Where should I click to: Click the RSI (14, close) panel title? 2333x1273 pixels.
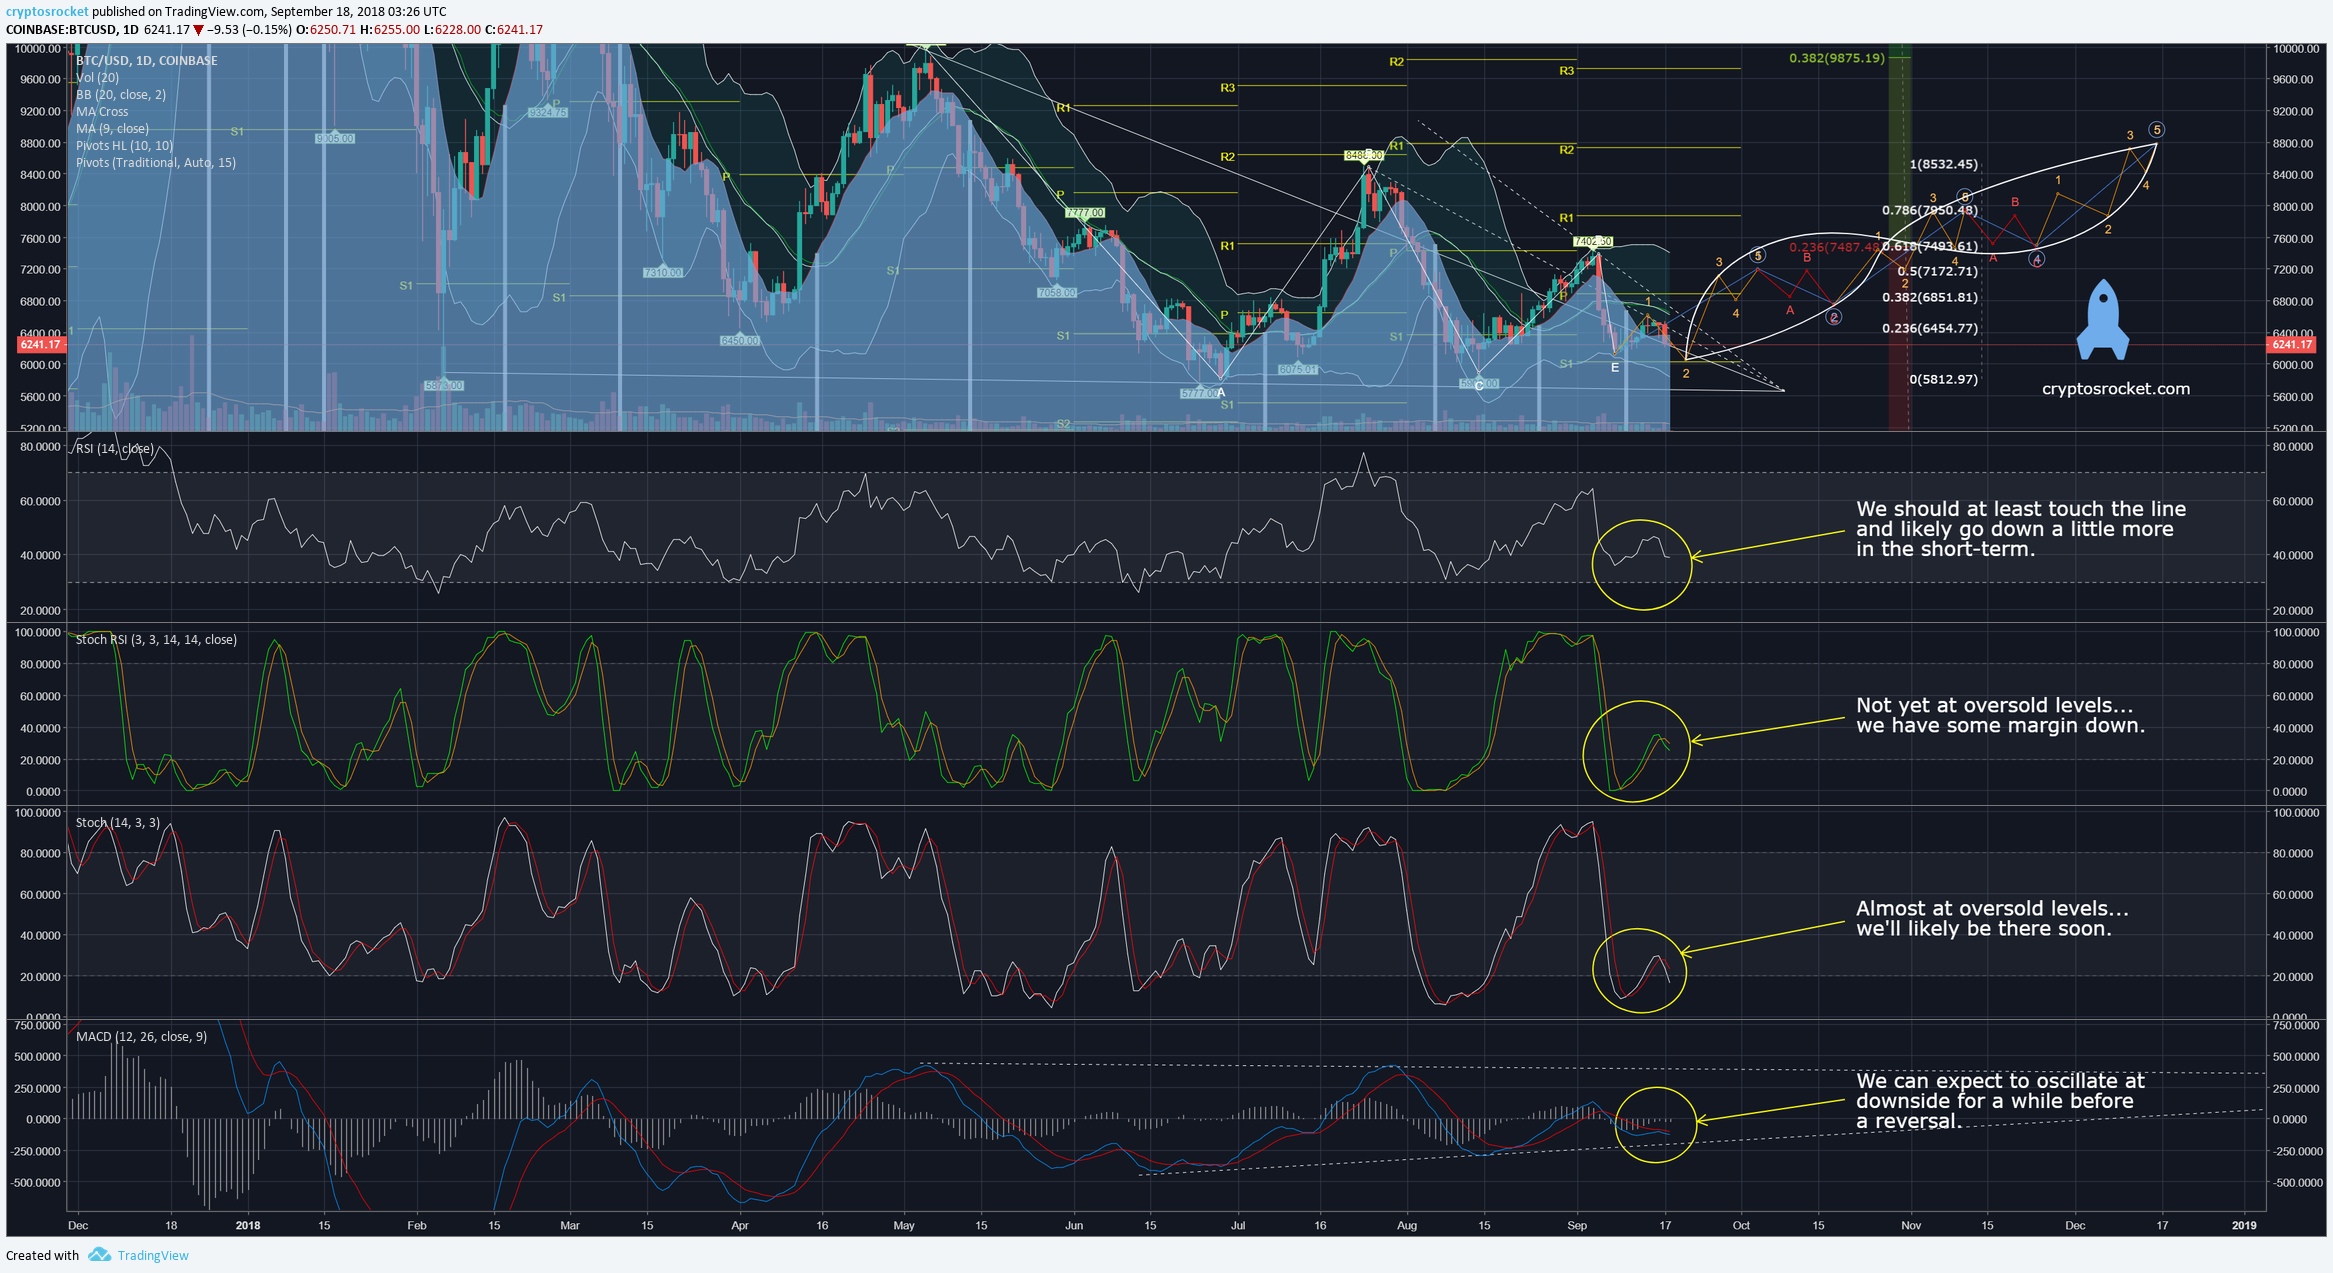115,448
